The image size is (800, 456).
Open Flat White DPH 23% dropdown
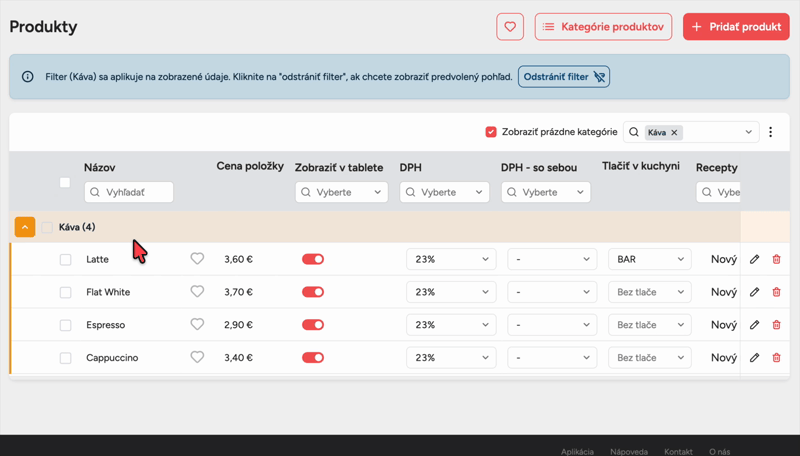451,292
